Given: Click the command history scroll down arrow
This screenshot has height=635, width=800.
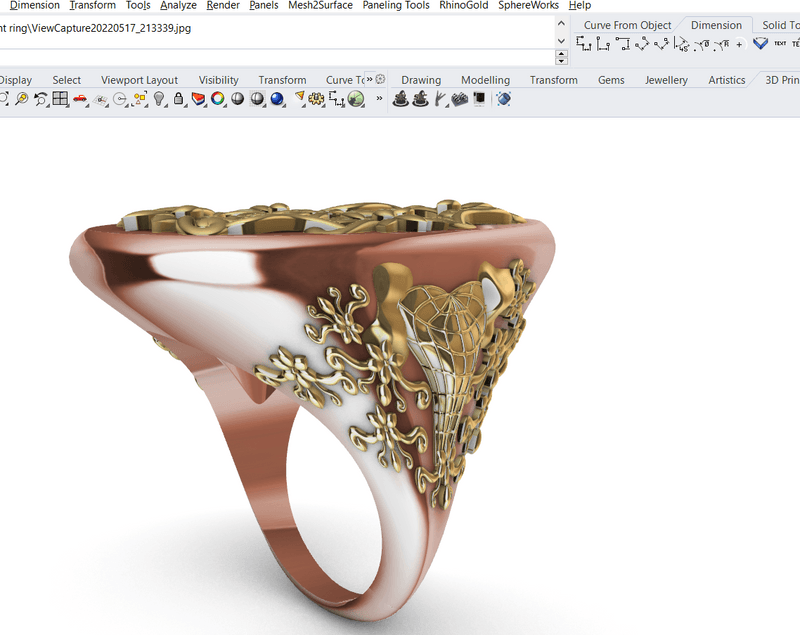Looking at the screenshot, I should click(x=561, y=41).
